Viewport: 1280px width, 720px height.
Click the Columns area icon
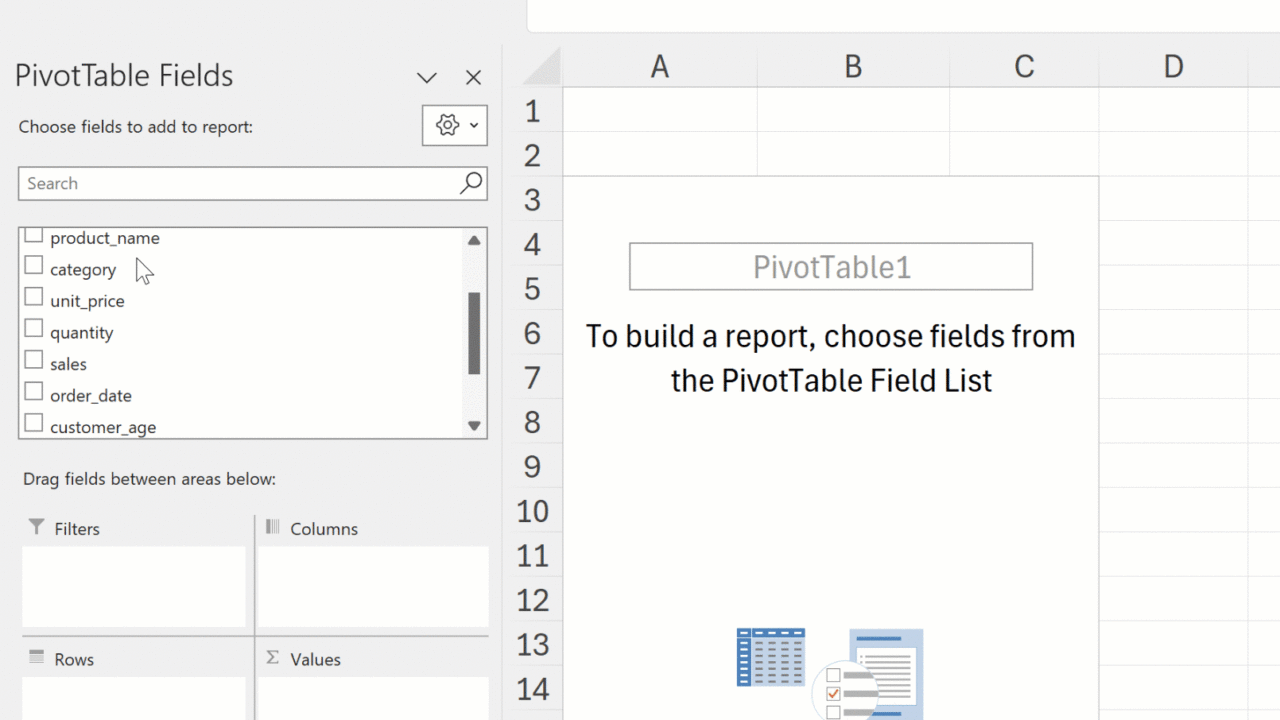(x=272, y=527)
